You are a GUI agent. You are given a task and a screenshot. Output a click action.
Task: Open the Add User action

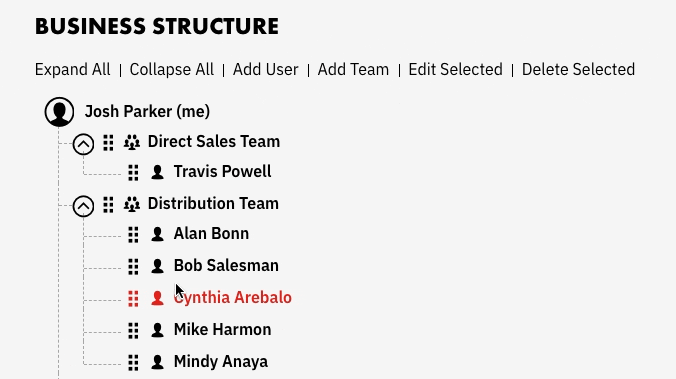pos(266,69)
